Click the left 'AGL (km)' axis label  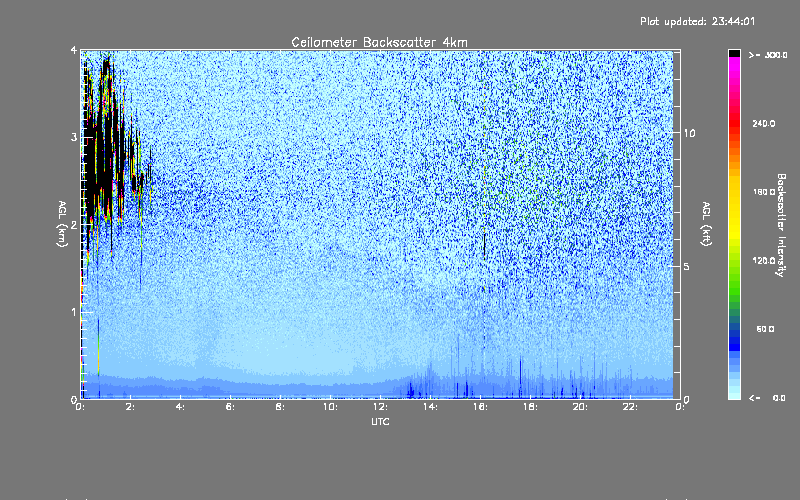tap(62, 224)
